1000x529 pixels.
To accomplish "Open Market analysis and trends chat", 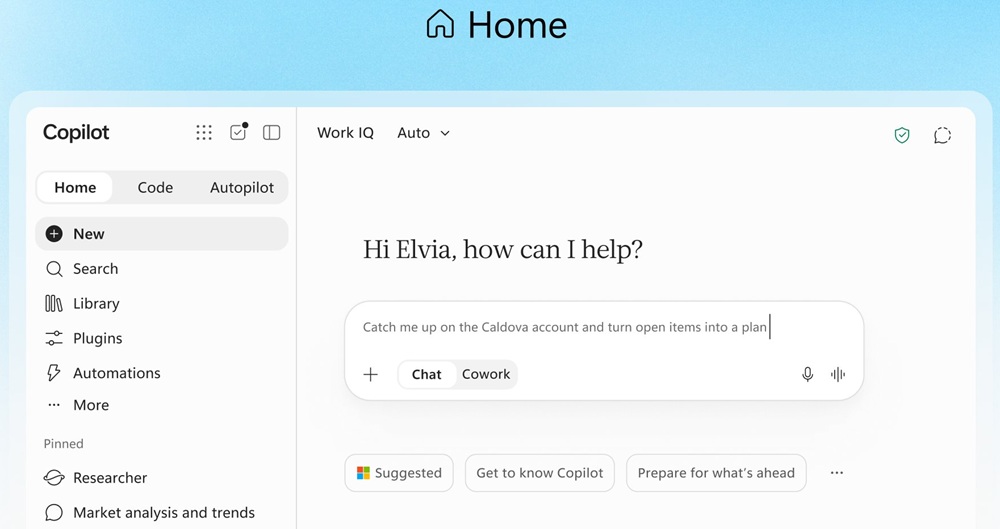I will point(161,512).
